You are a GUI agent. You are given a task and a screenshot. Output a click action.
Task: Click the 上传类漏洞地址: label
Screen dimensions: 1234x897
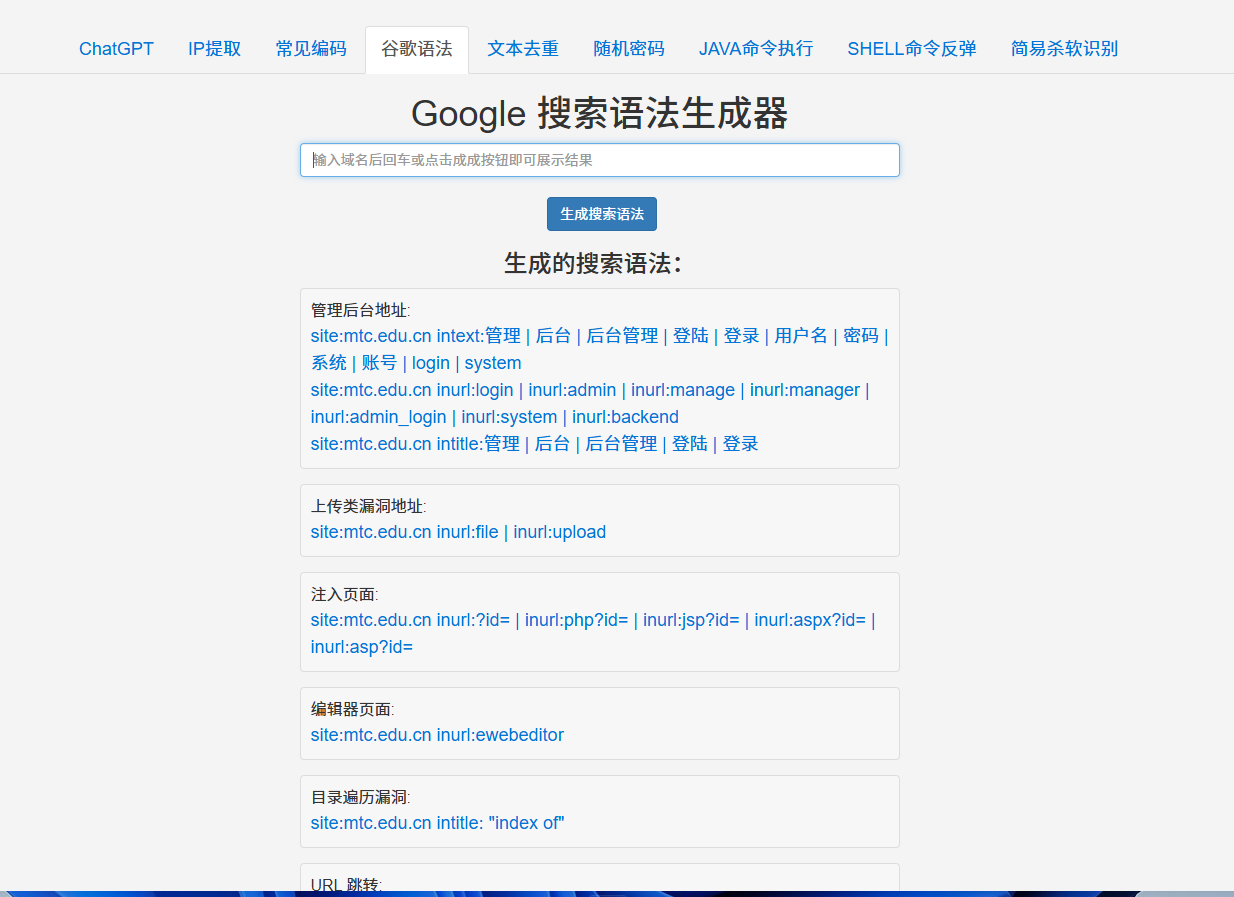coord(369,506)
